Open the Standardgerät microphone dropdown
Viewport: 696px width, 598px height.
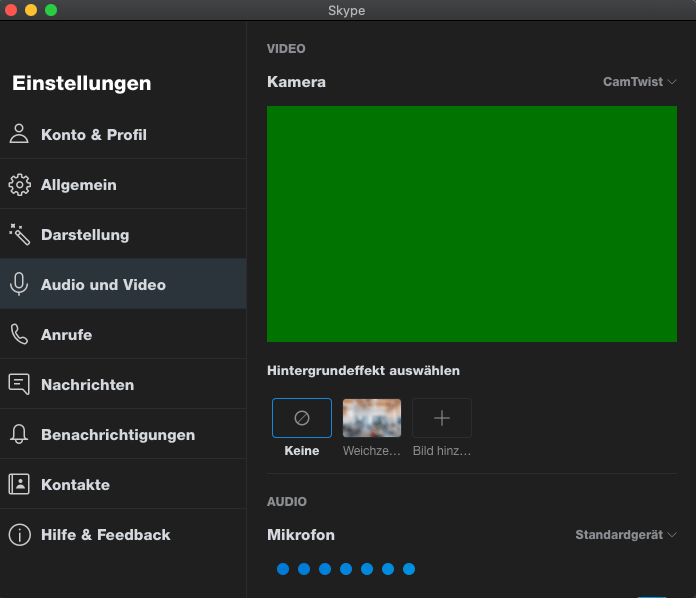[x=625, y=535]
